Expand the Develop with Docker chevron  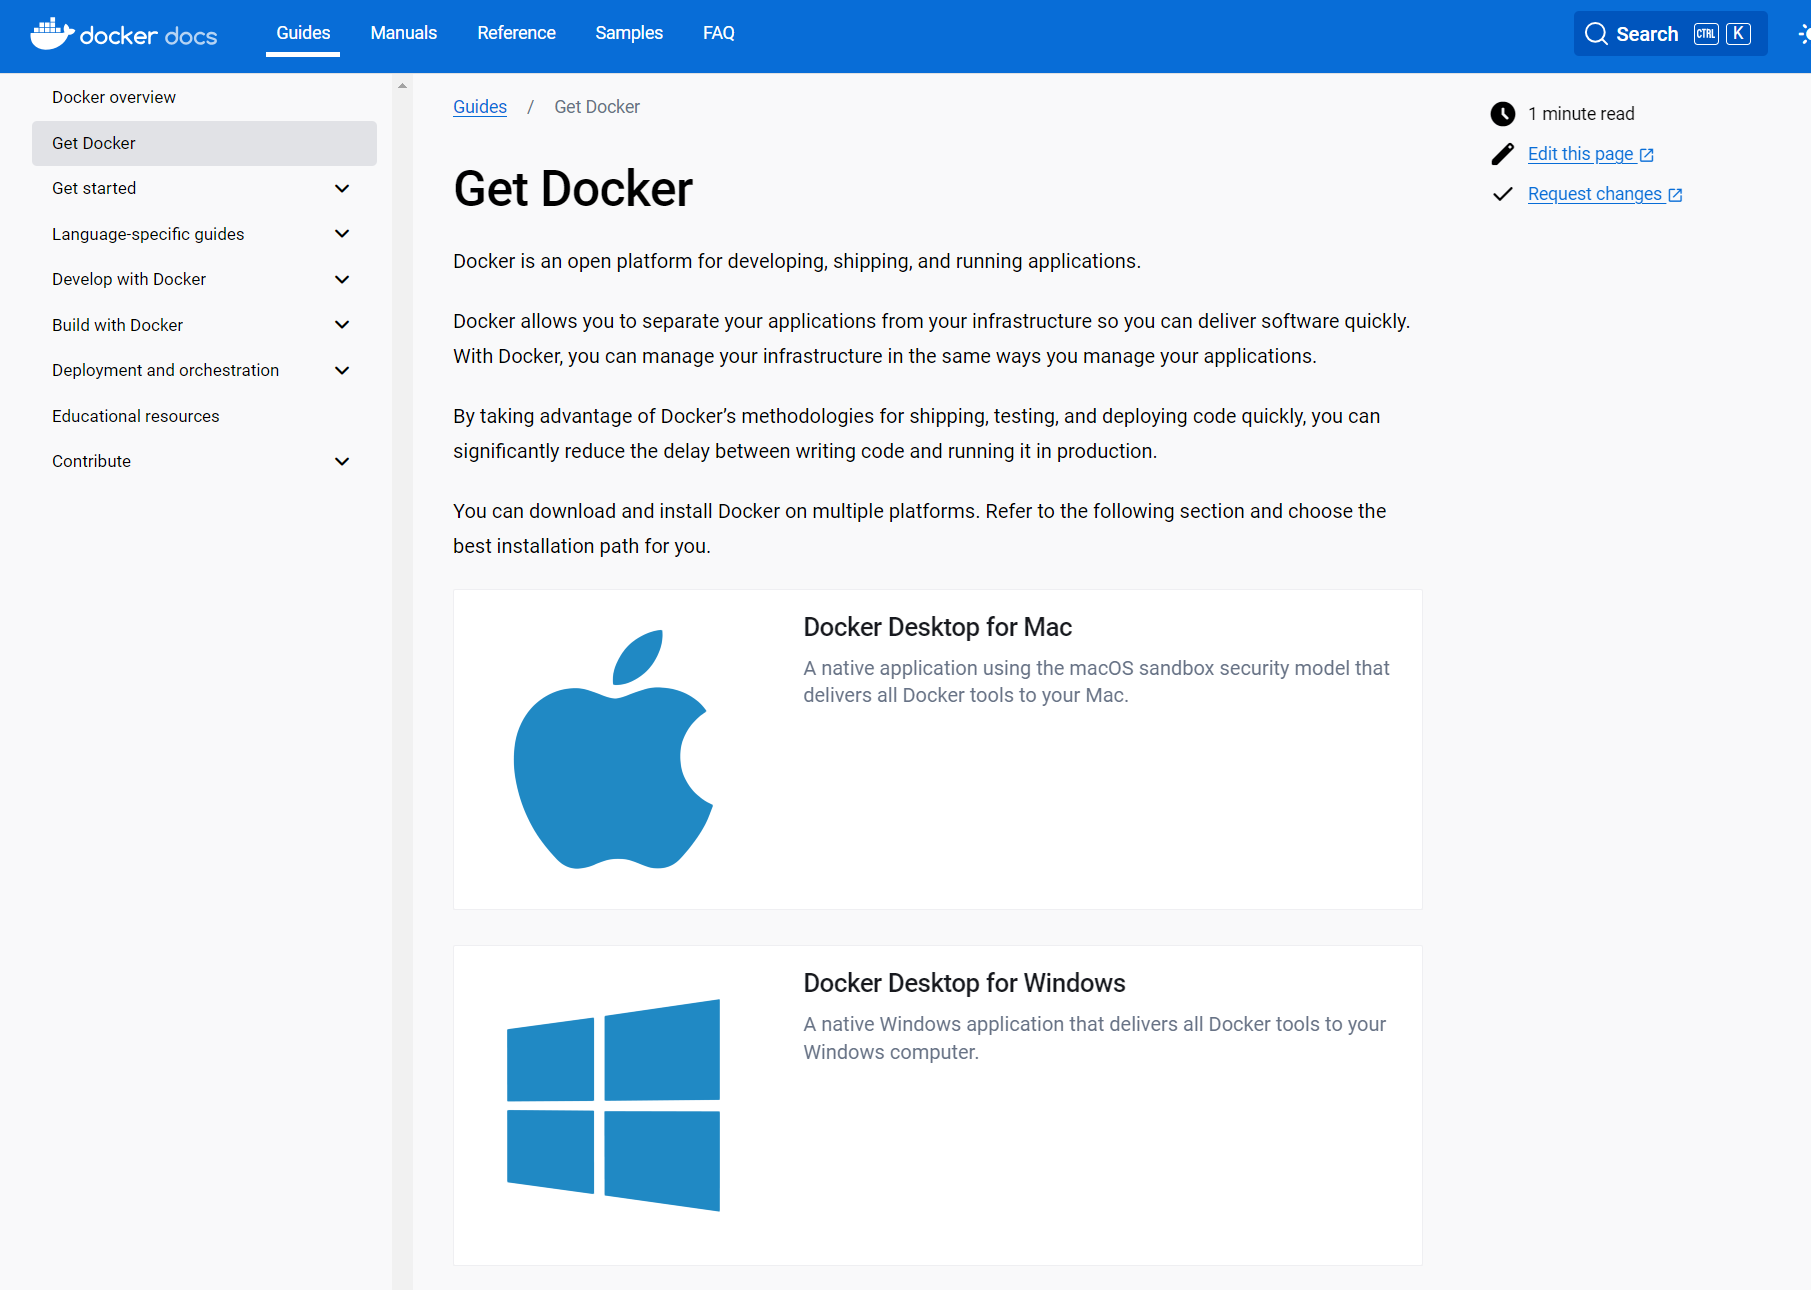coord(342,279)
